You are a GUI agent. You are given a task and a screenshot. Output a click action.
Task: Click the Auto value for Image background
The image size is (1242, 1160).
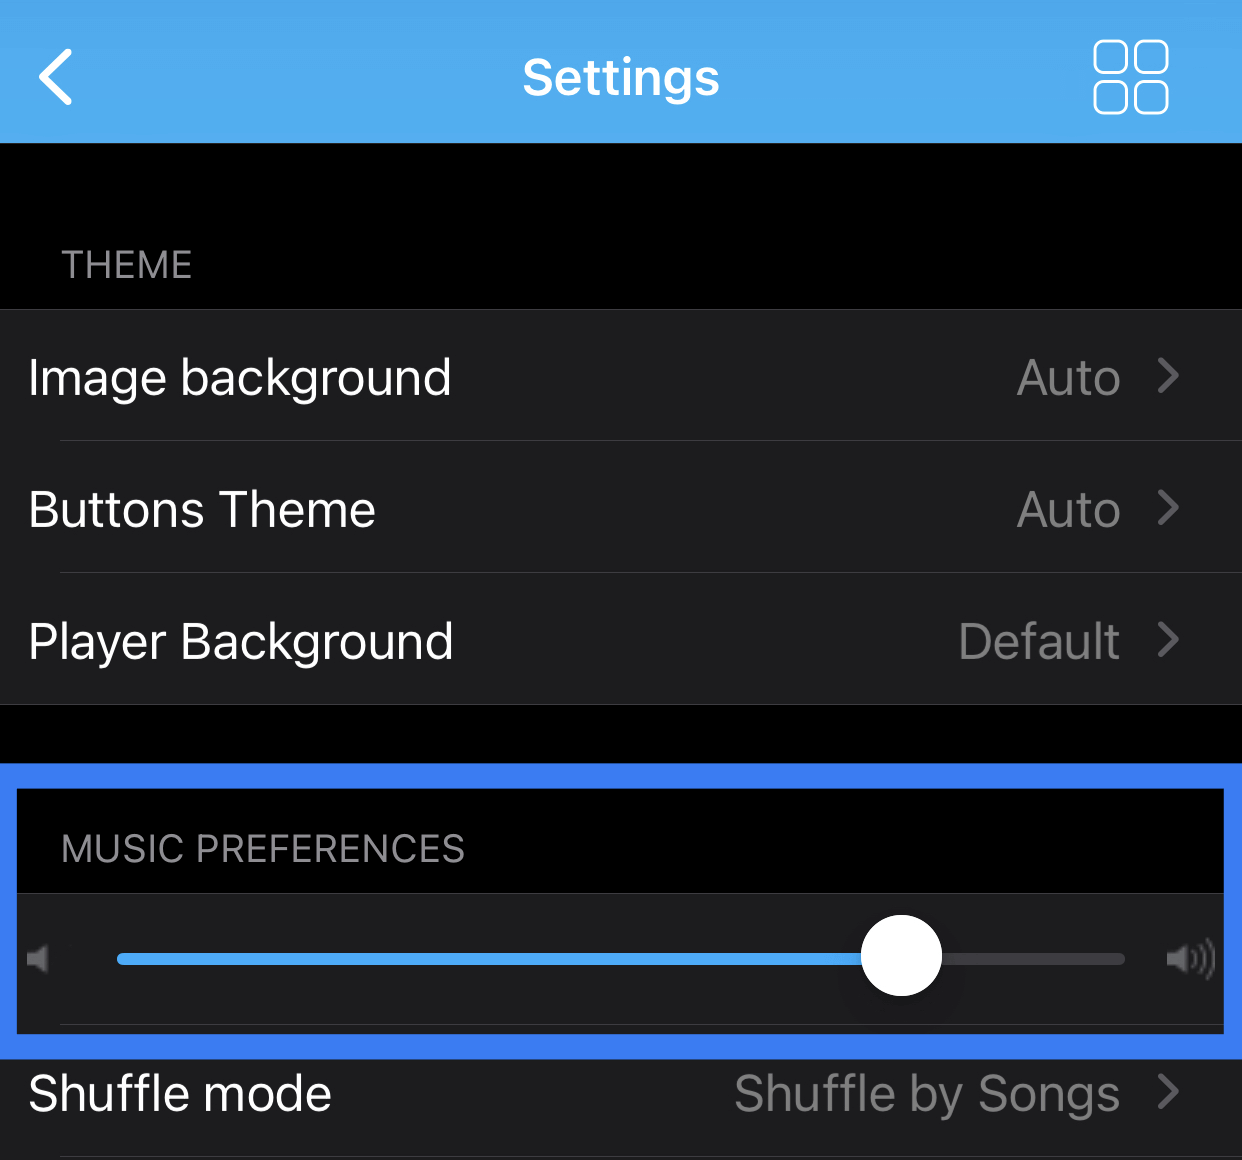1068,378
